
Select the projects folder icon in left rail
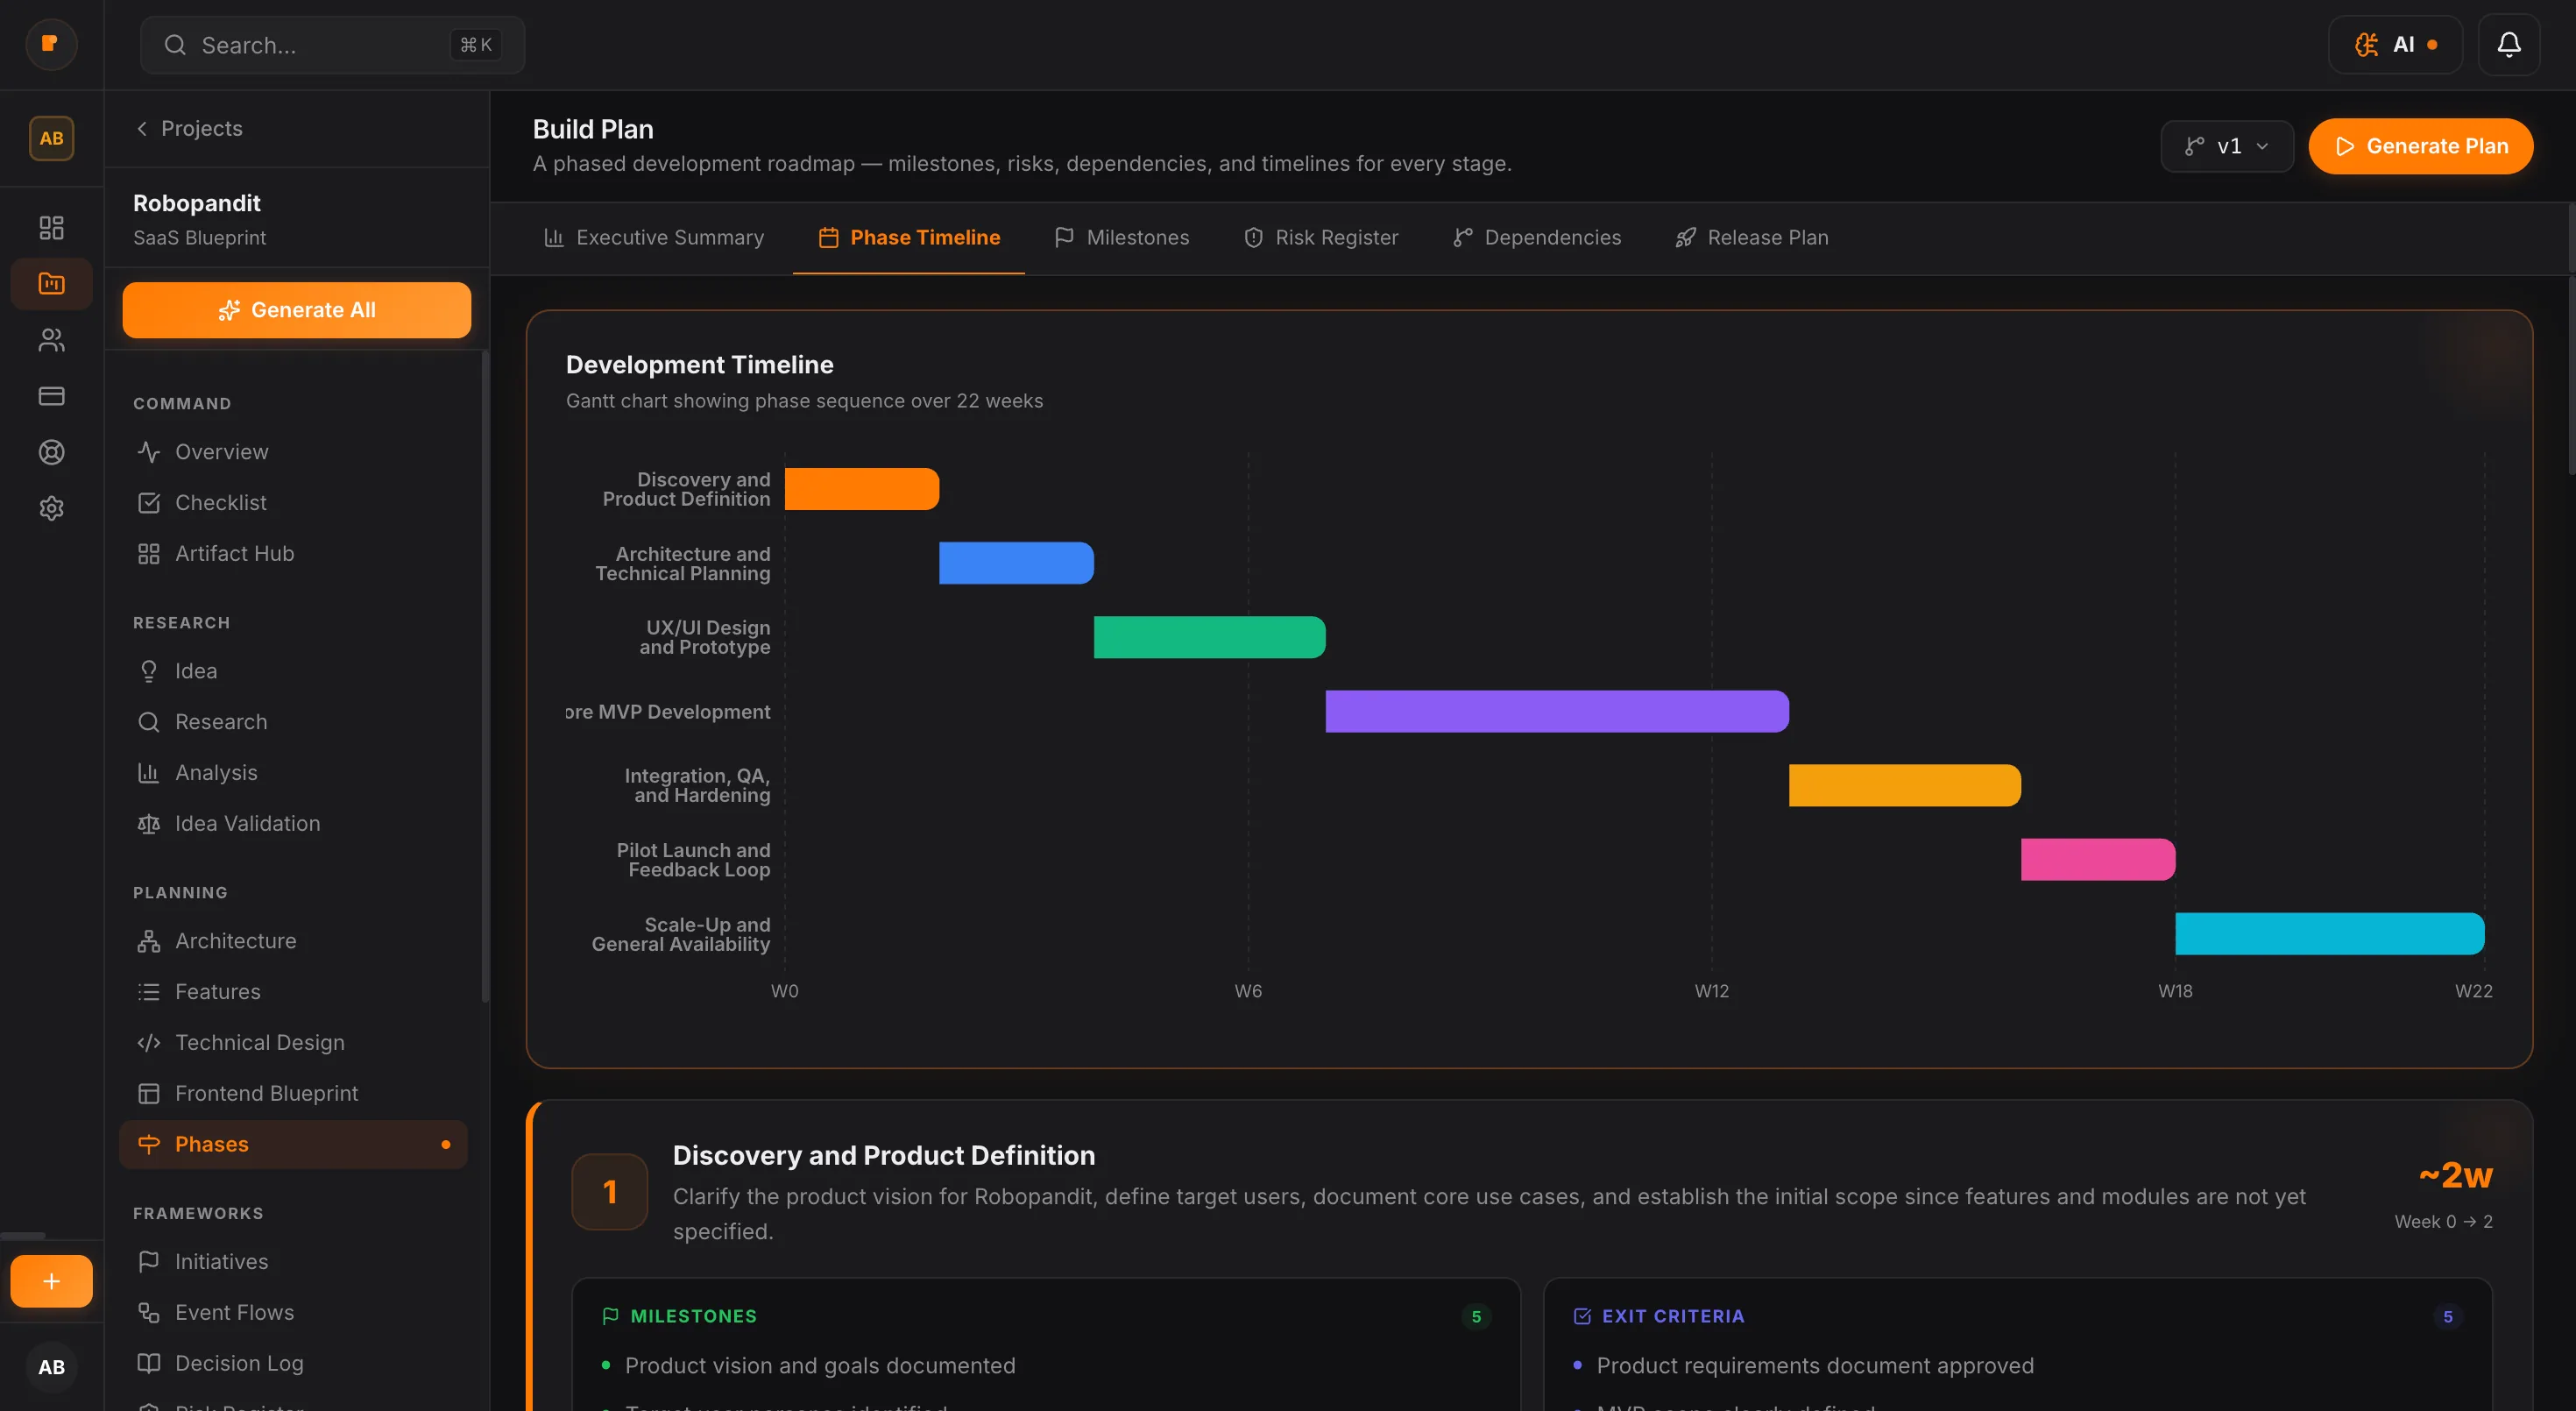pos(51,283)
